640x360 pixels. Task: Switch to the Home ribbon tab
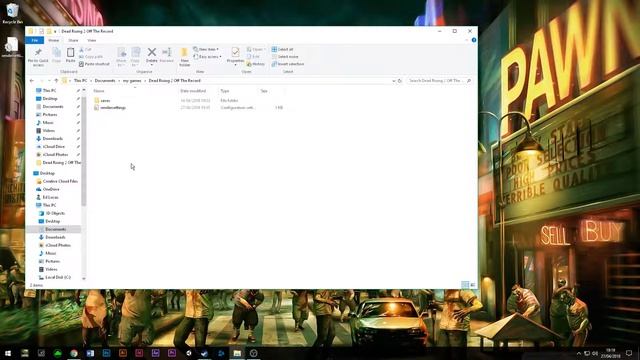tap(53, 40)
